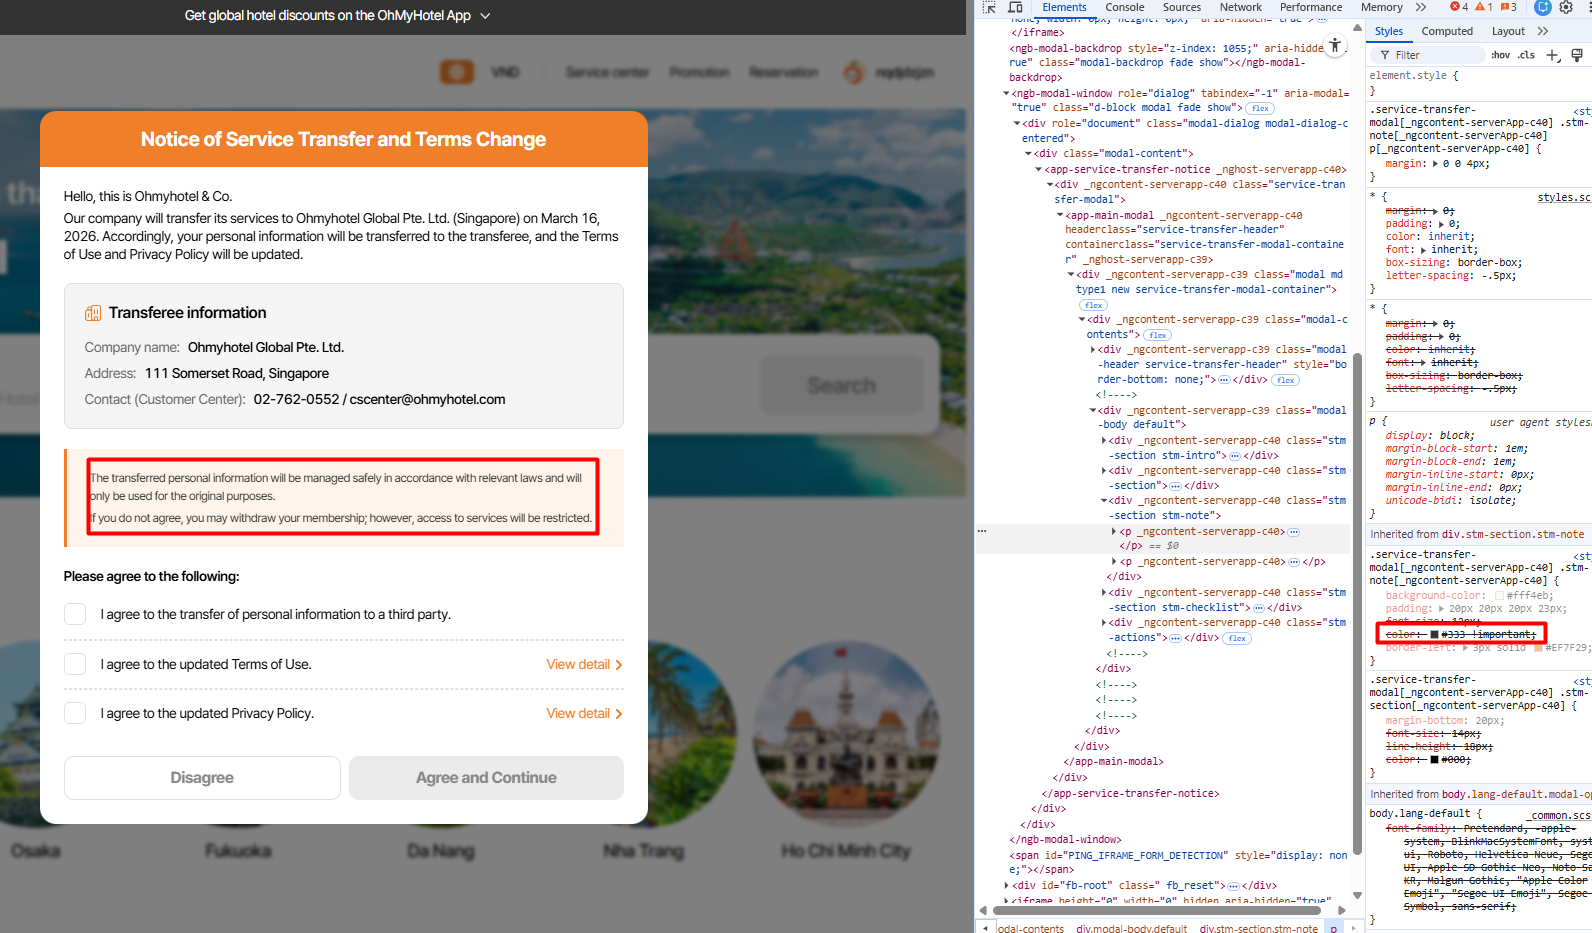Expand the fb-root div node
The width and height of the screenshot is (1592, 933).
coord(1006,886)
